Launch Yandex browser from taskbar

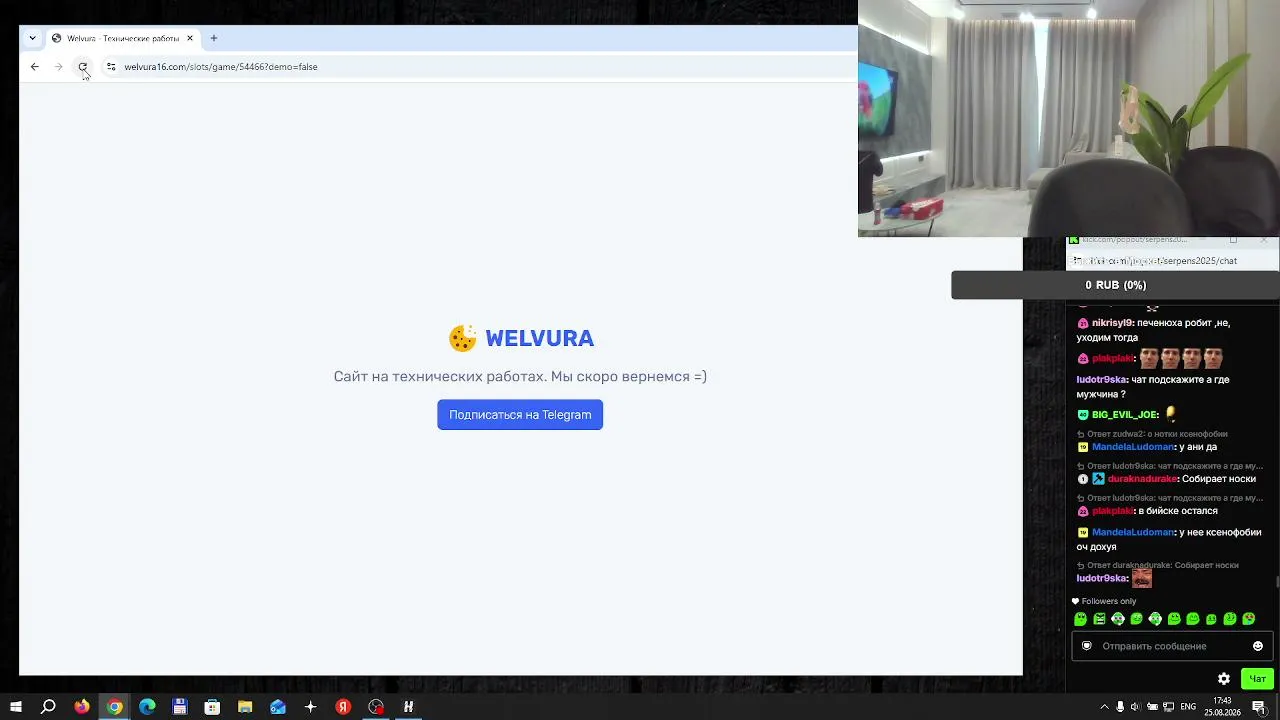tap(343, 707)
